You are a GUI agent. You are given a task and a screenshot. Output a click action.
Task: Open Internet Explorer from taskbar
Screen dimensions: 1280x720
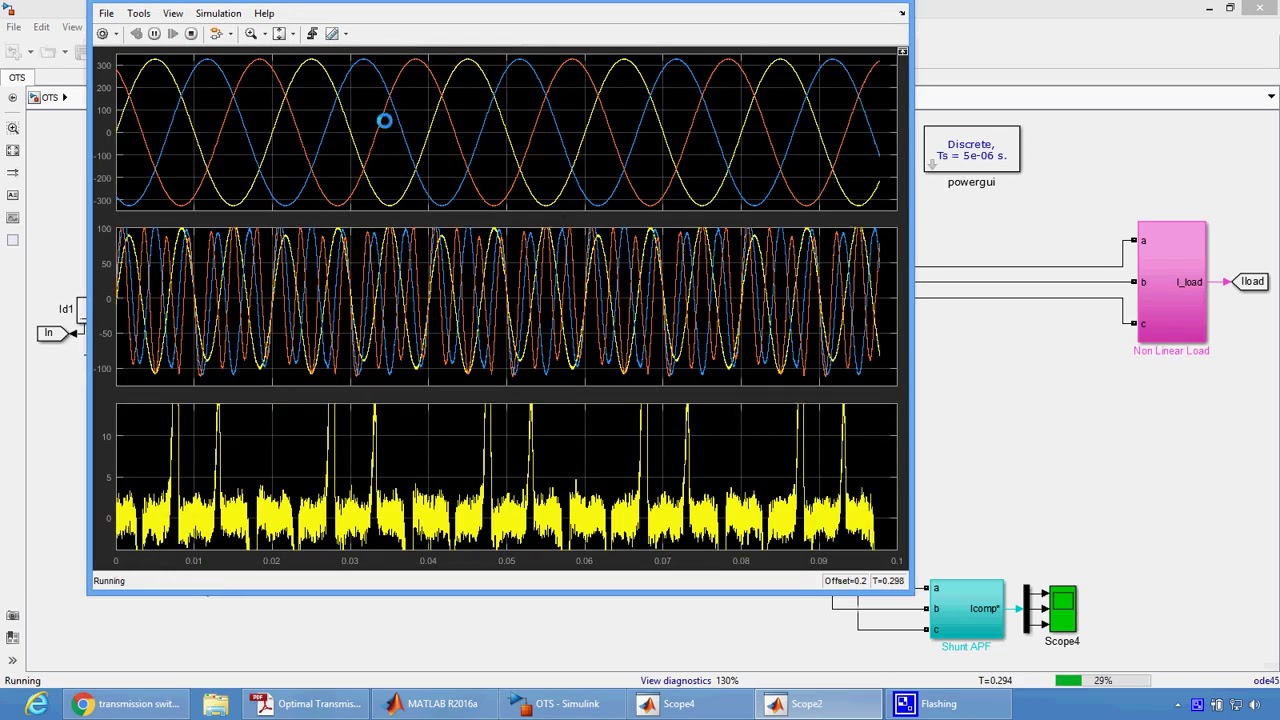point(36,704)
